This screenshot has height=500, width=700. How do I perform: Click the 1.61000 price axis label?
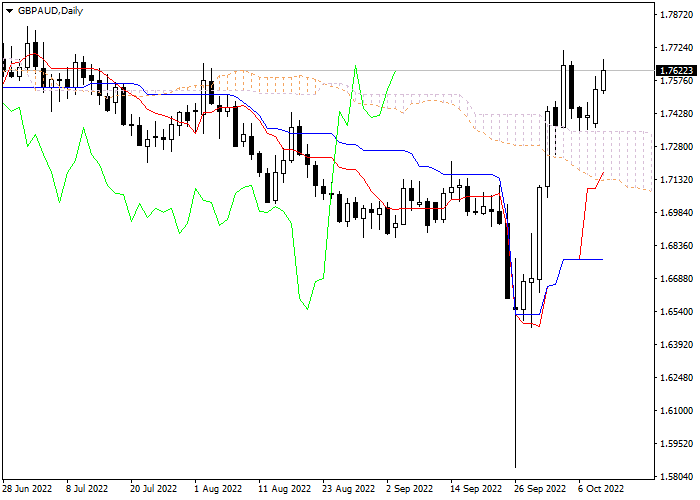pyautogui.click(x=677, y=411)
